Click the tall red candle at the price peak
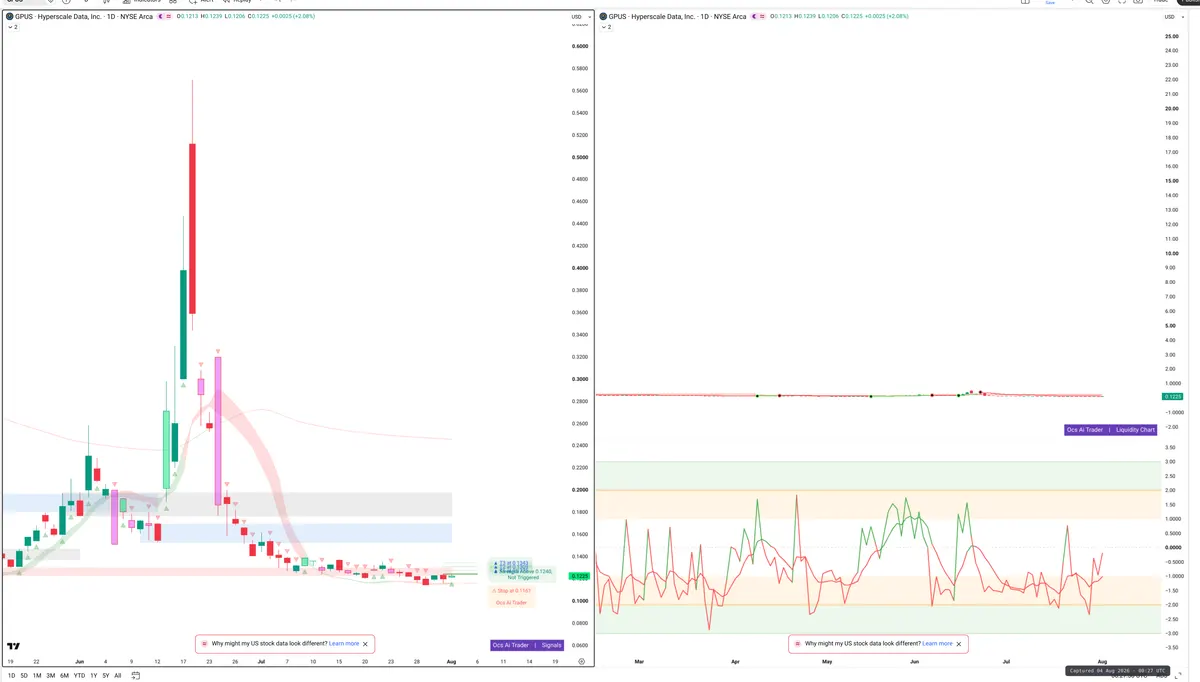 (192, 228)
